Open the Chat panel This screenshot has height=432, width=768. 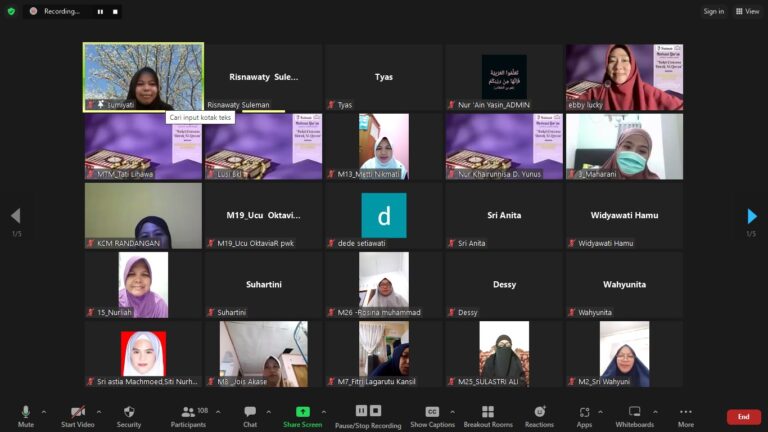[x=250, y=417]
